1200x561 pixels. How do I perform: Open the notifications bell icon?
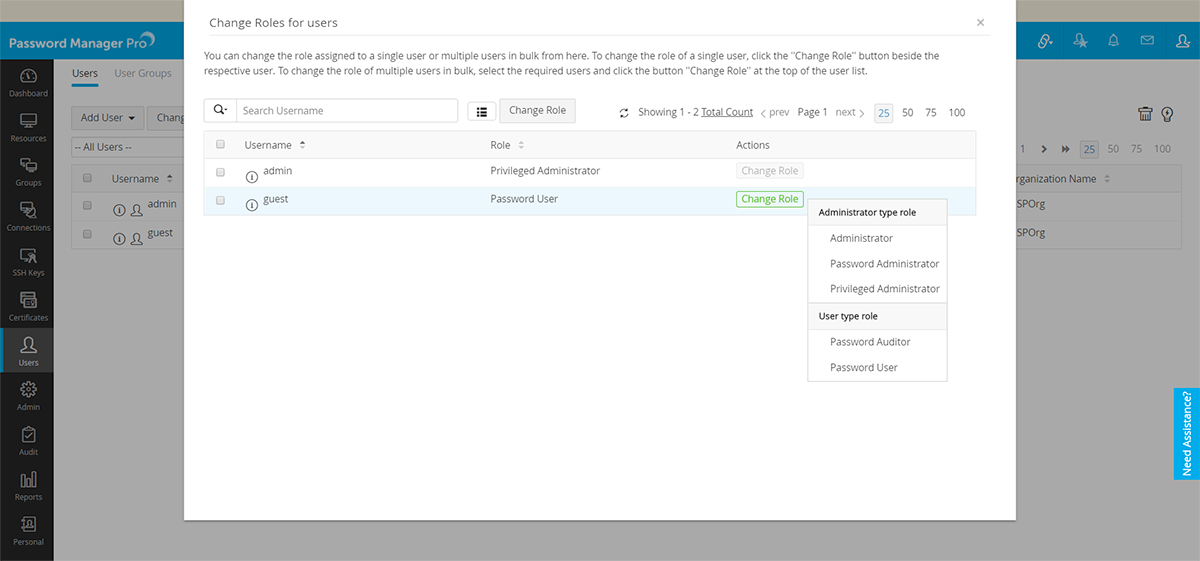coord(1113,41)
